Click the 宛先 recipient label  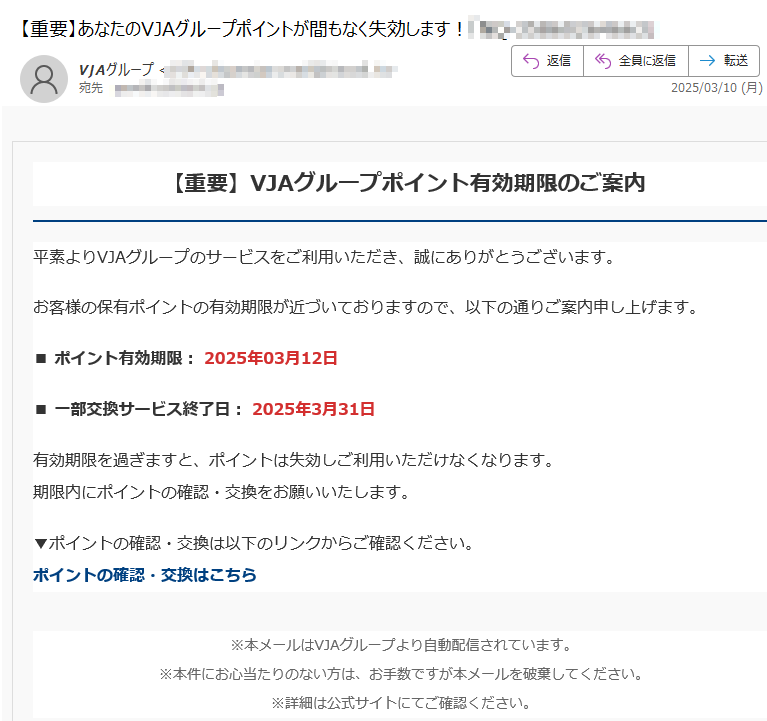(91, 88)
